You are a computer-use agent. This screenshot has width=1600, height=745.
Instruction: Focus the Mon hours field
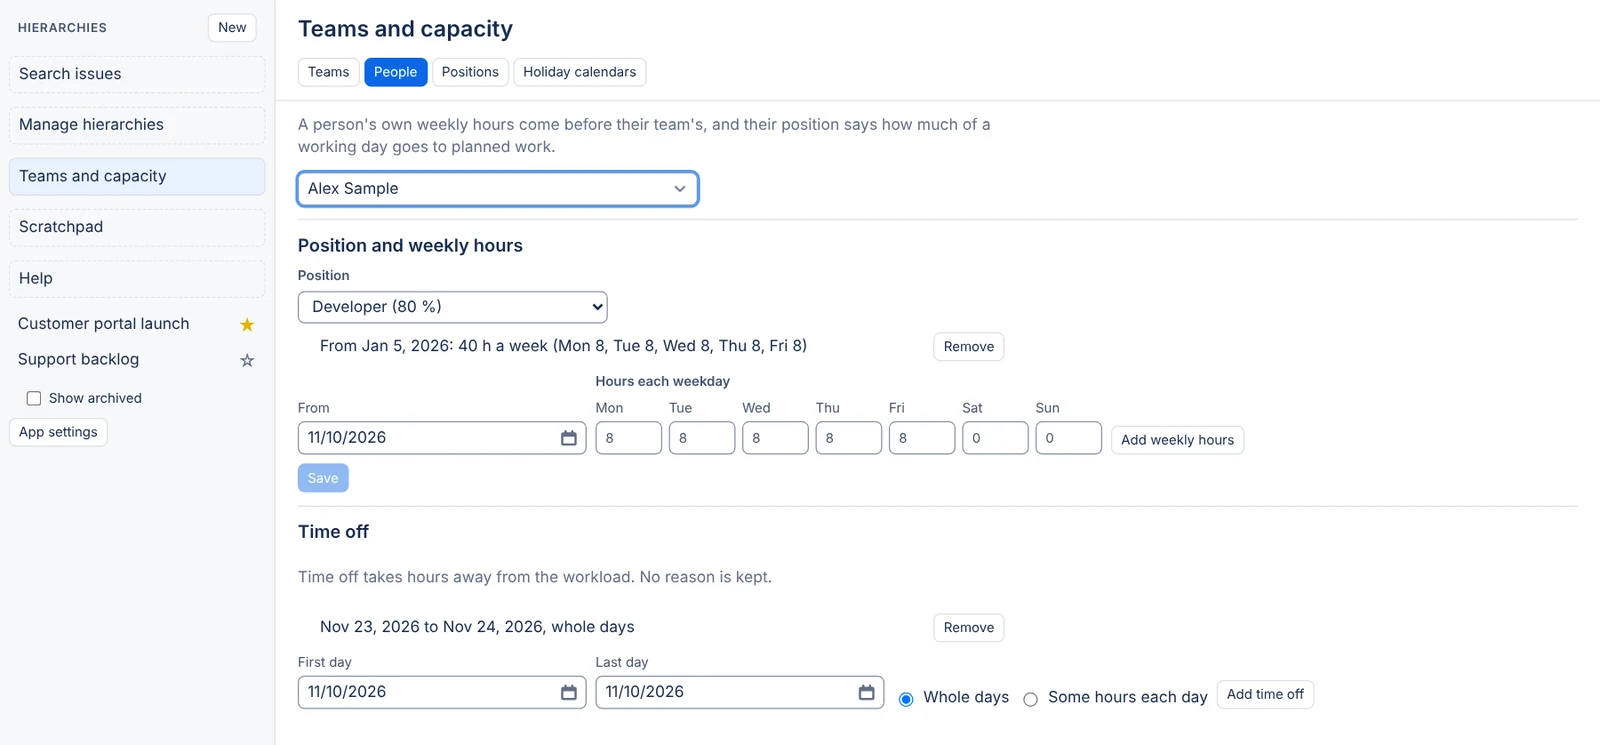coord(628,438)
